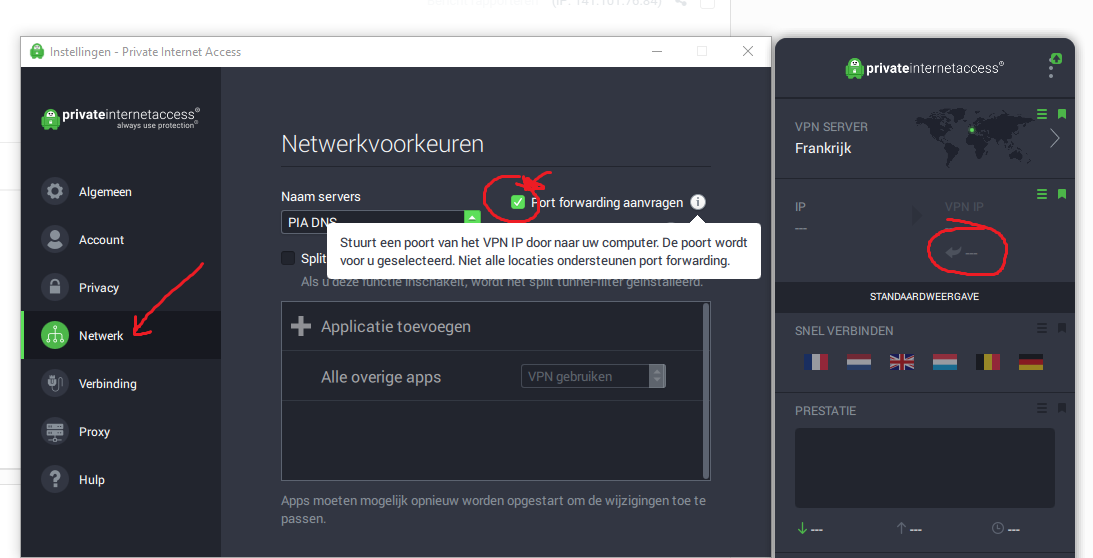Open the three-dot menu in the PIA client
Viewport: 1093px width, 558px height.
click(1051, 67)
